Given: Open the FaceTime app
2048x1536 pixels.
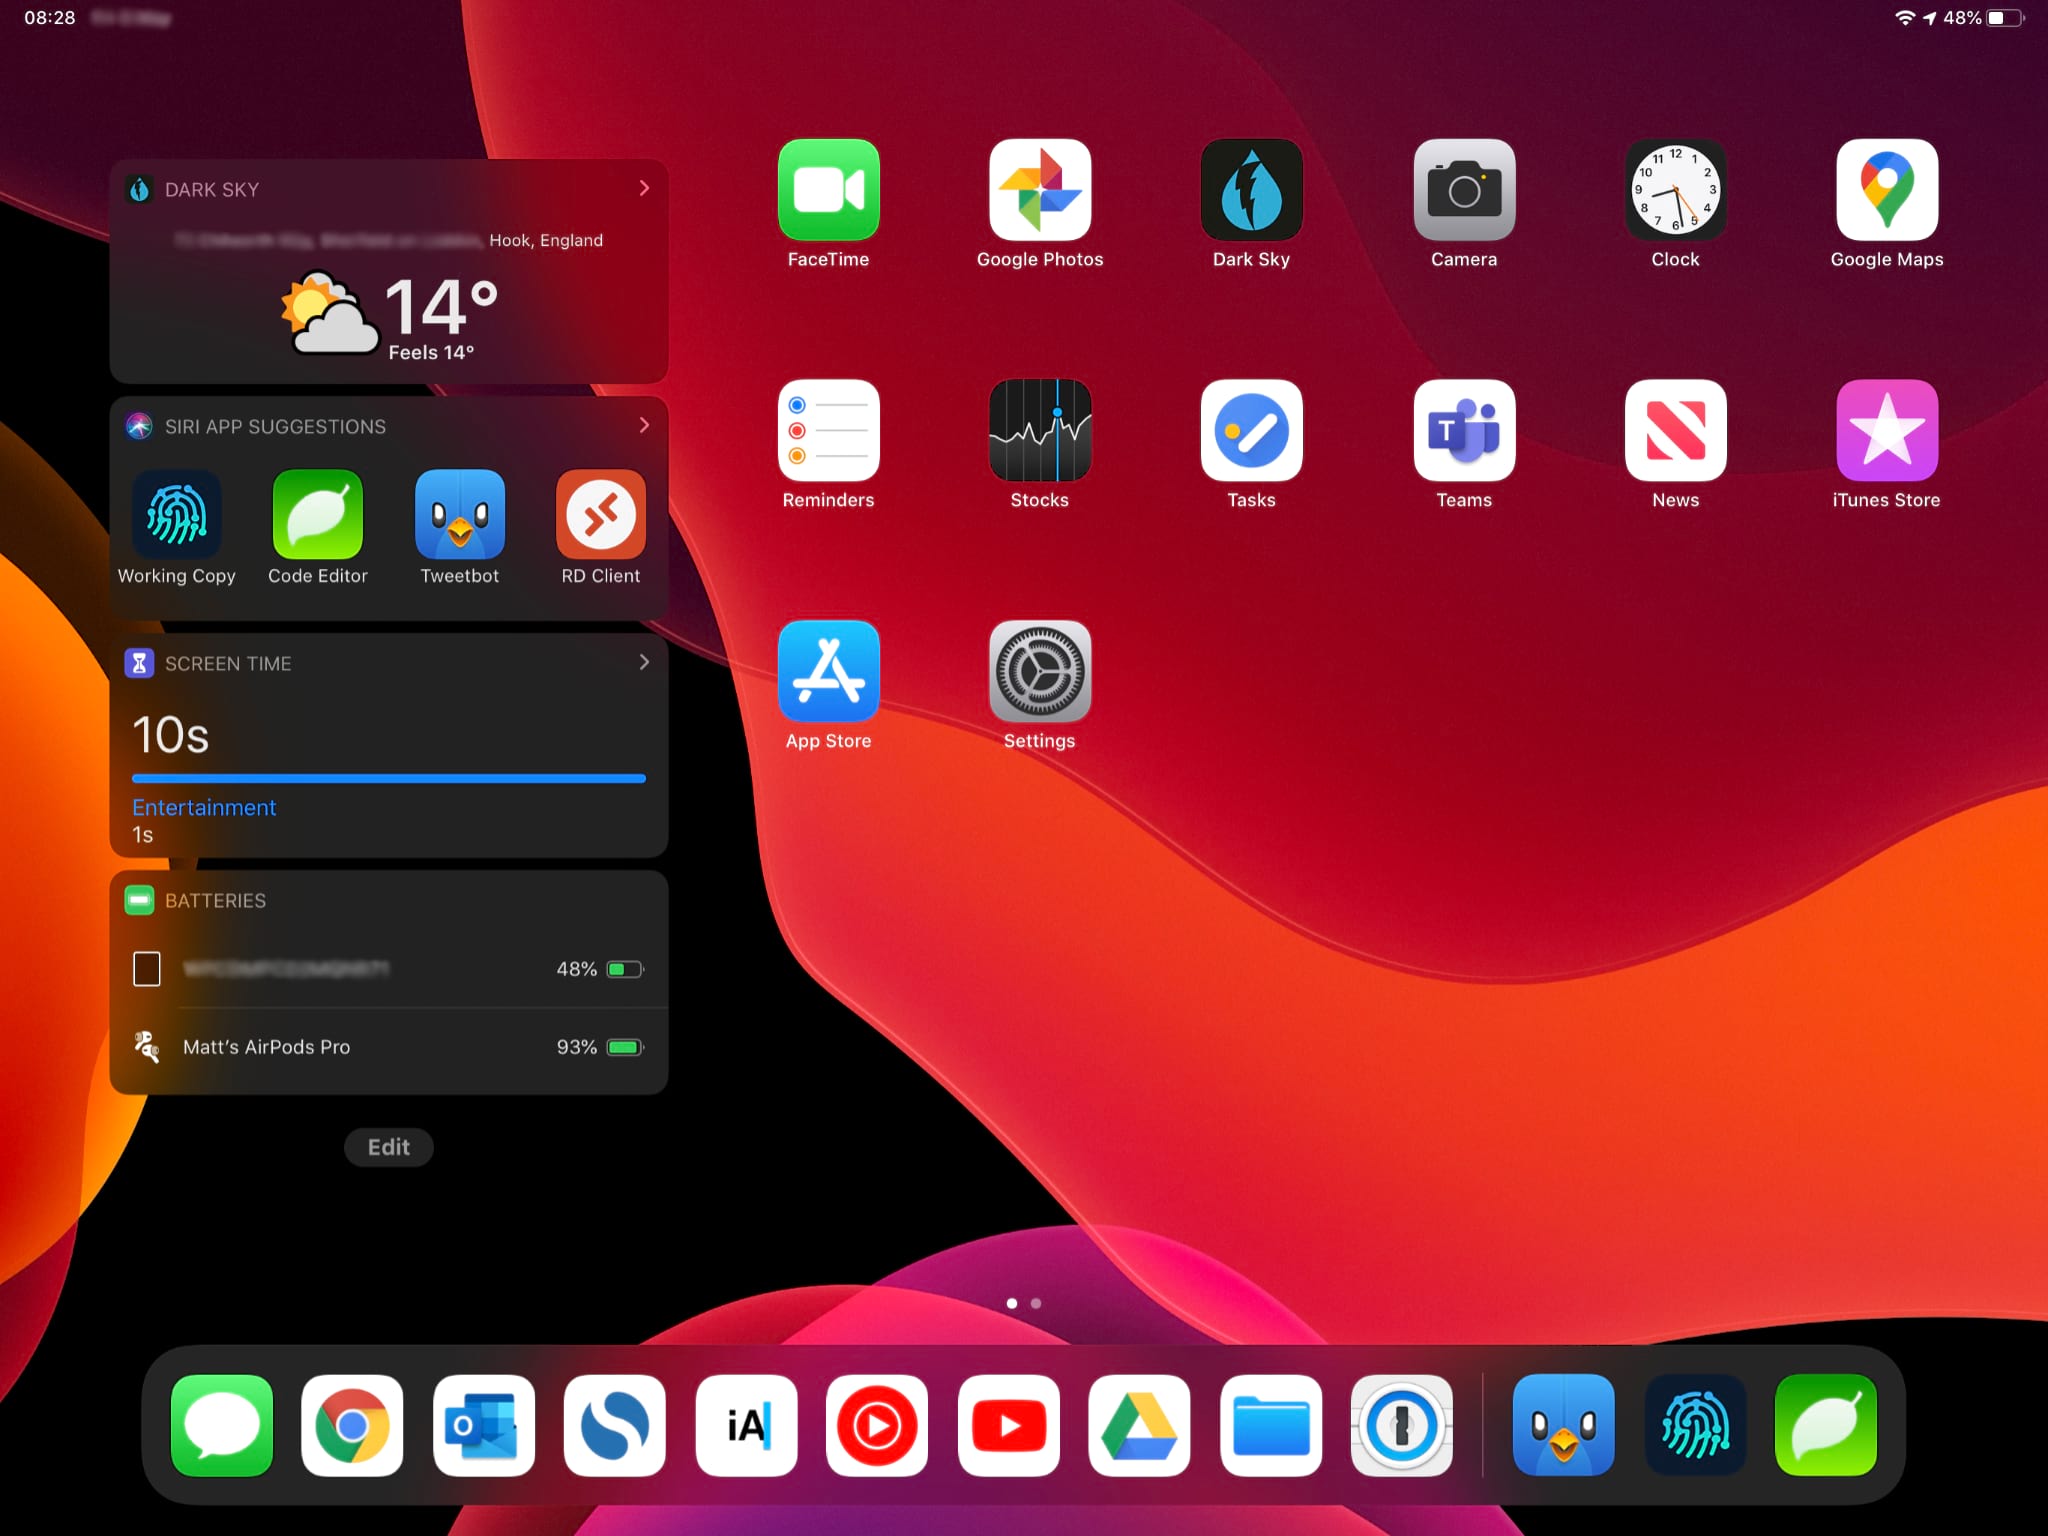Looking at the screenshot, I should click(x=828, y=190).
